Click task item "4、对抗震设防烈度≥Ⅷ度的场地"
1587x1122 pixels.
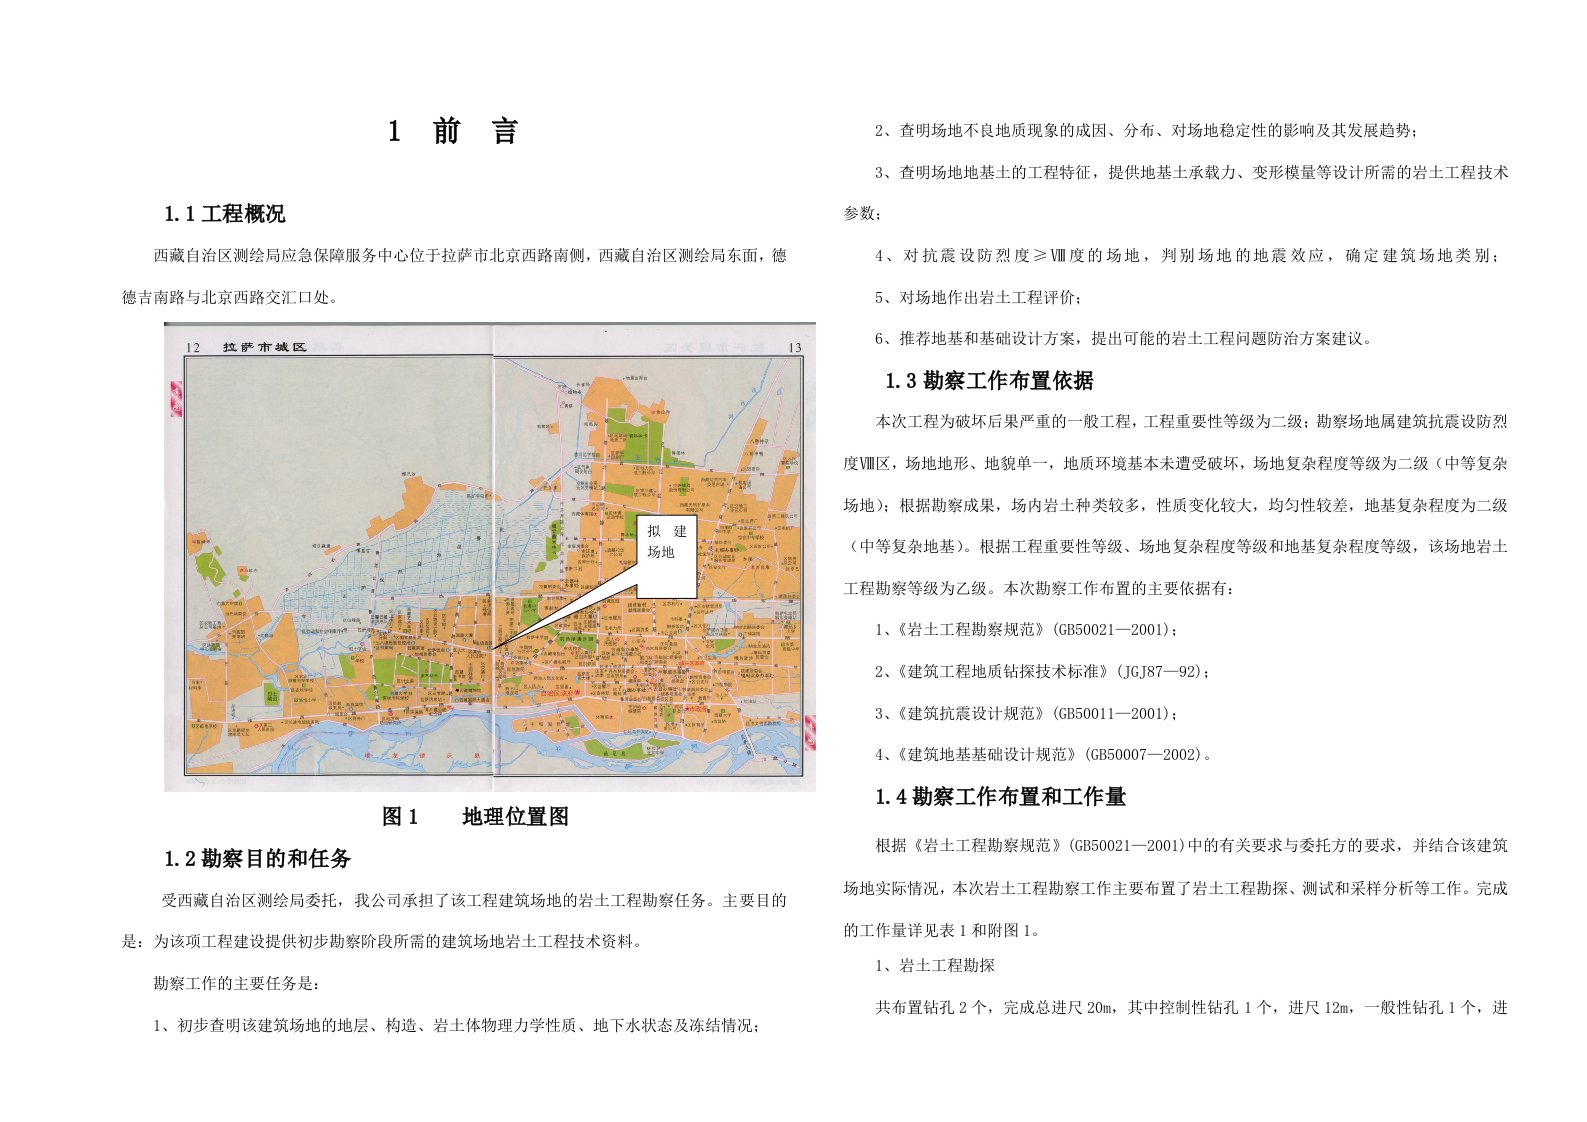point(1188,256)
